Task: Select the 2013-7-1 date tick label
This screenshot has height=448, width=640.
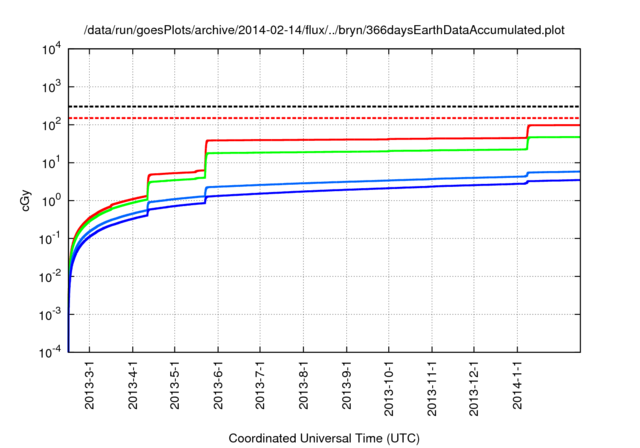Action: [x=260, y=386]
